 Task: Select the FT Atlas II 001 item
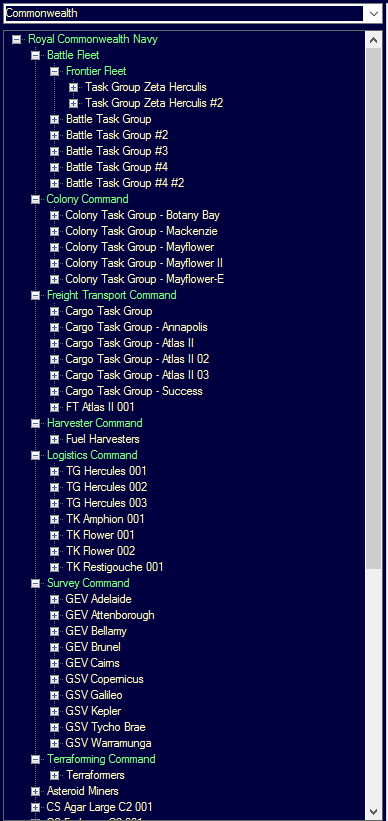(100, 407)
